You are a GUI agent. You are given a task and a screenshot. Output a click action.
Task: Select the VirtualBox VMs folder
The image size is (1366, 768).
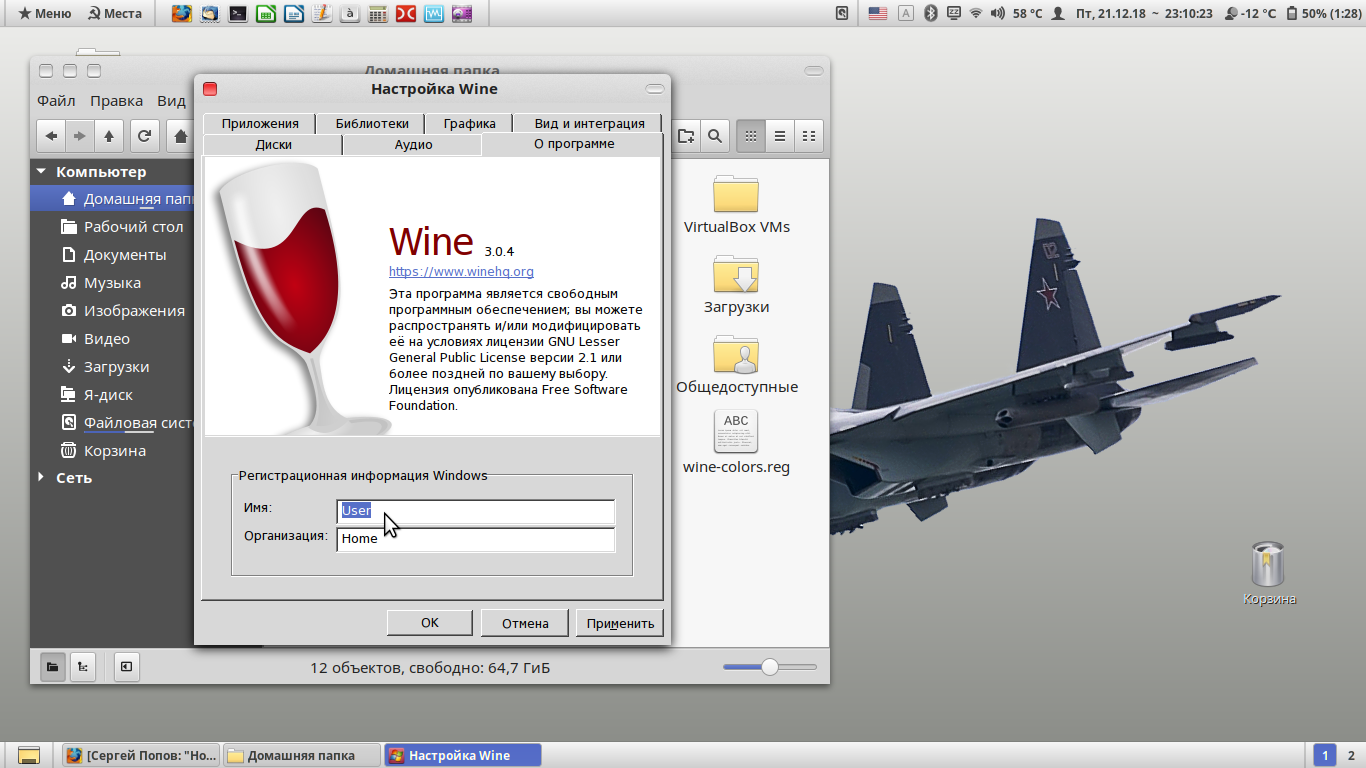736,205
